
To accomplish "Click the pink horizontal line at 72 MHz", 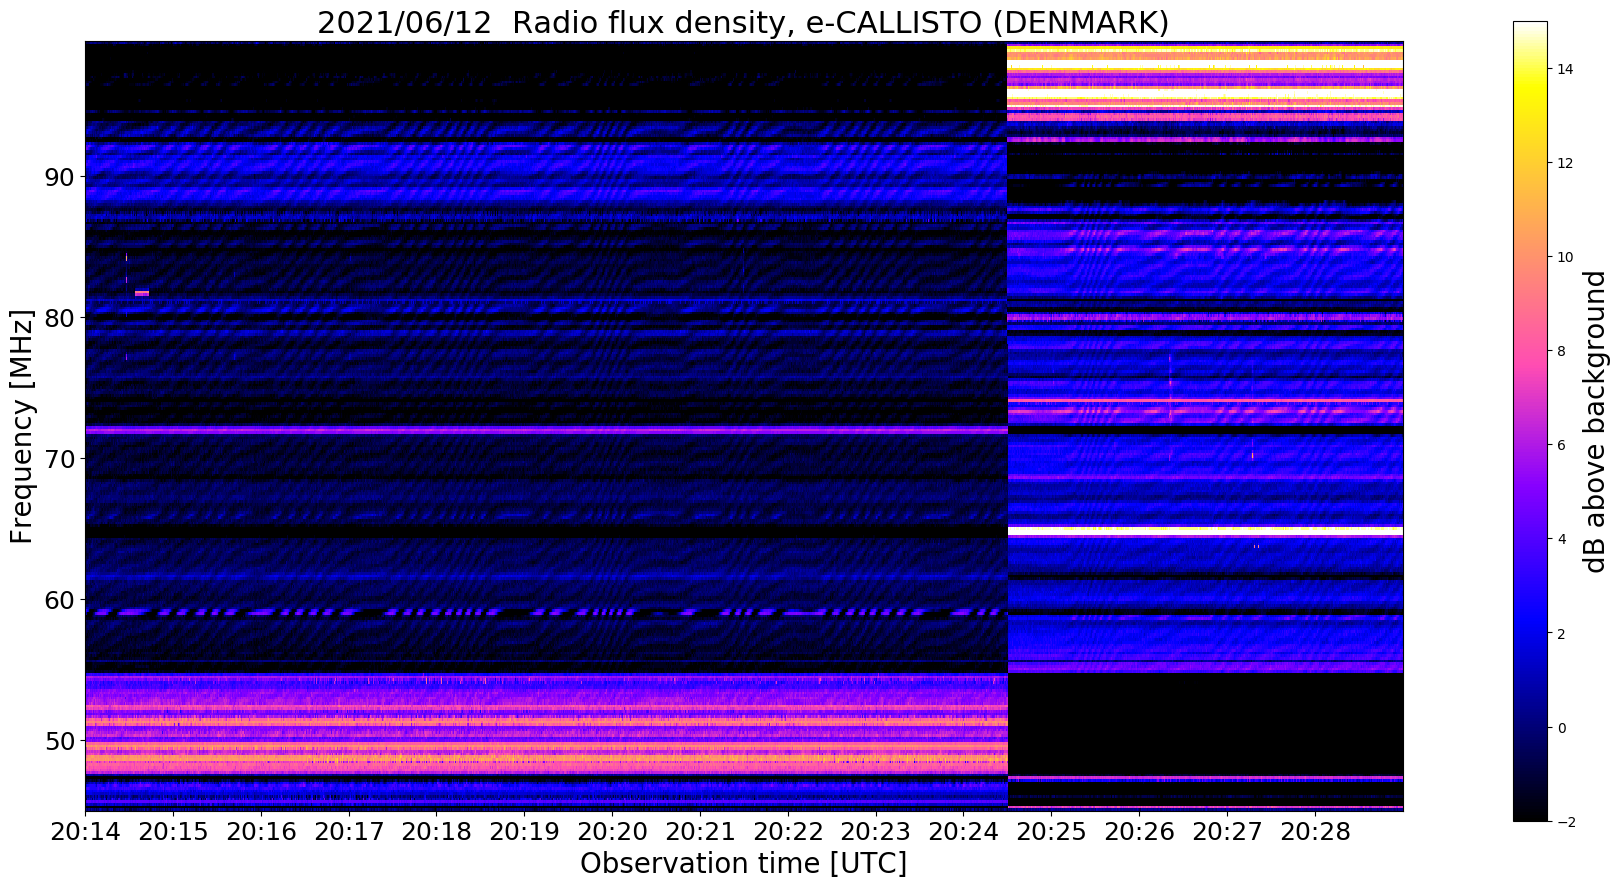I will tap(546, 430).
